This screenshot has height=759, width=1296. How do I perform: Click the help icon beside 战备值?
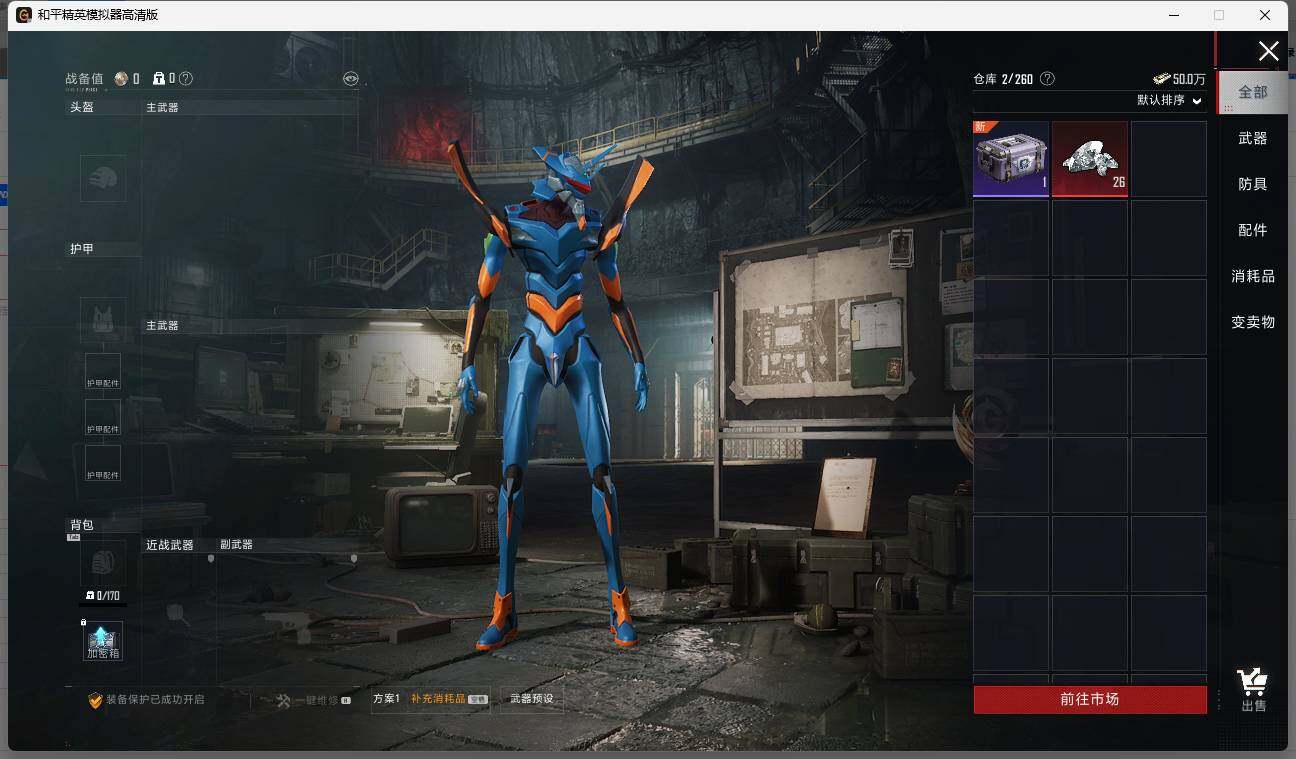[186, 78]
